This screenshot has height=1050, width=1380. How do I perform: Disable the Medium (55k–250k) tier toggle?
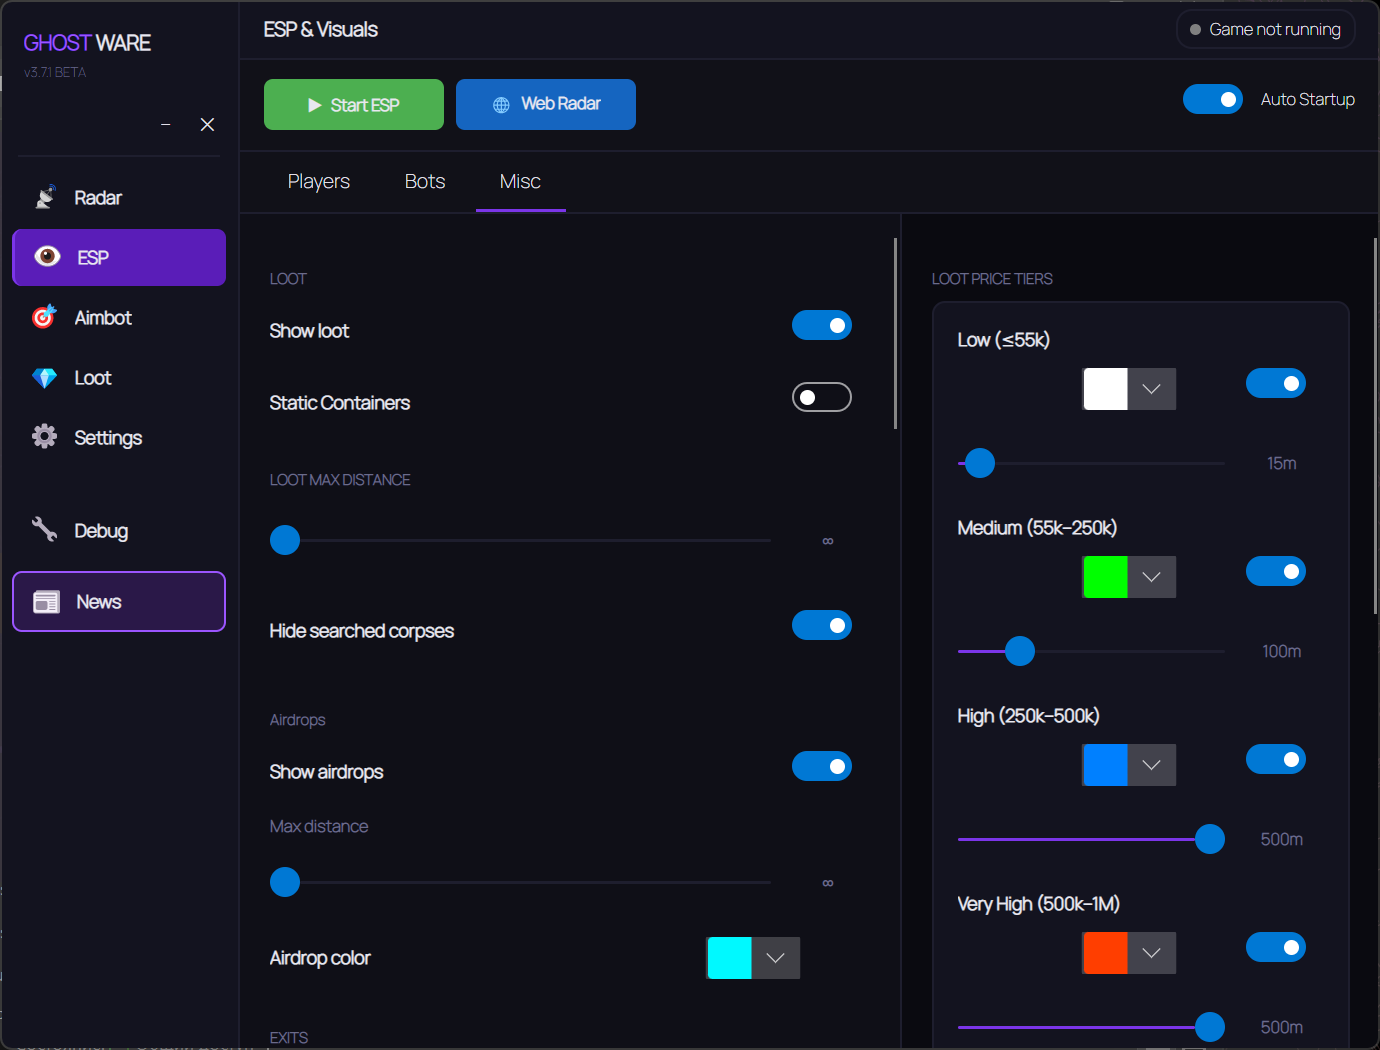coord(1276,571)
